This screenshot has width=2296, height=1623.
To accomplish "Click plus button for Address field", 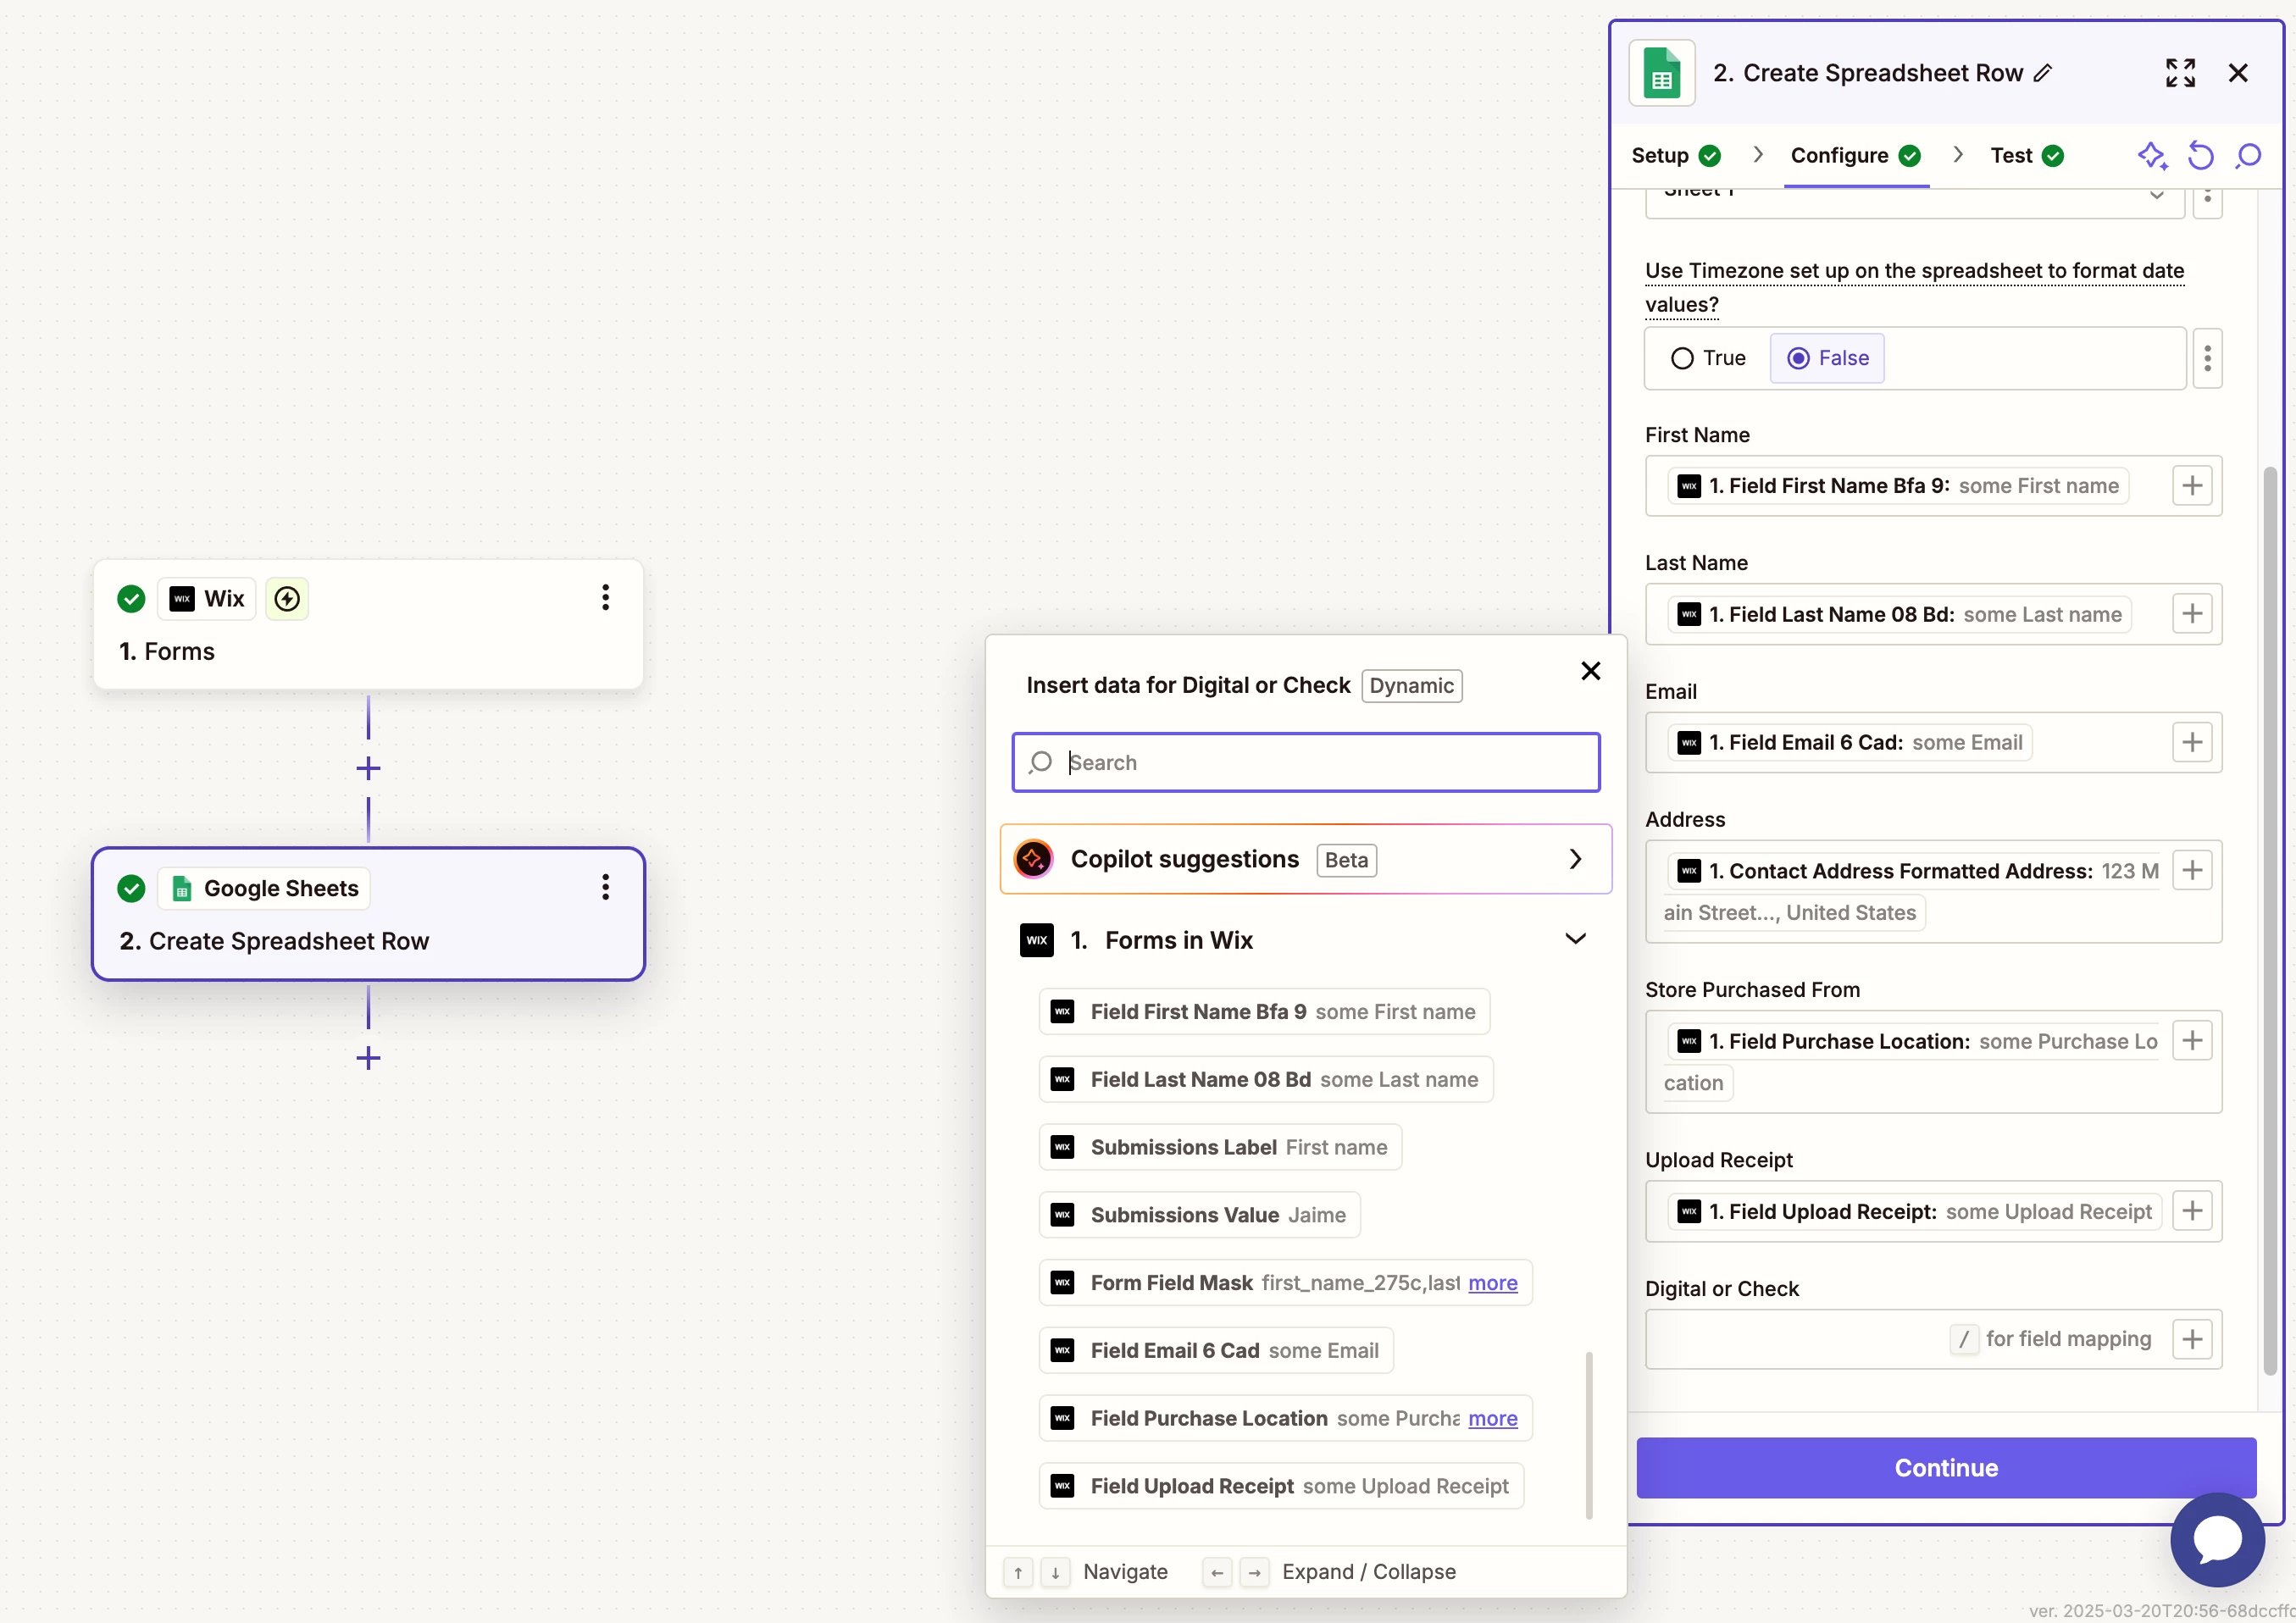I will (2192, 870).
